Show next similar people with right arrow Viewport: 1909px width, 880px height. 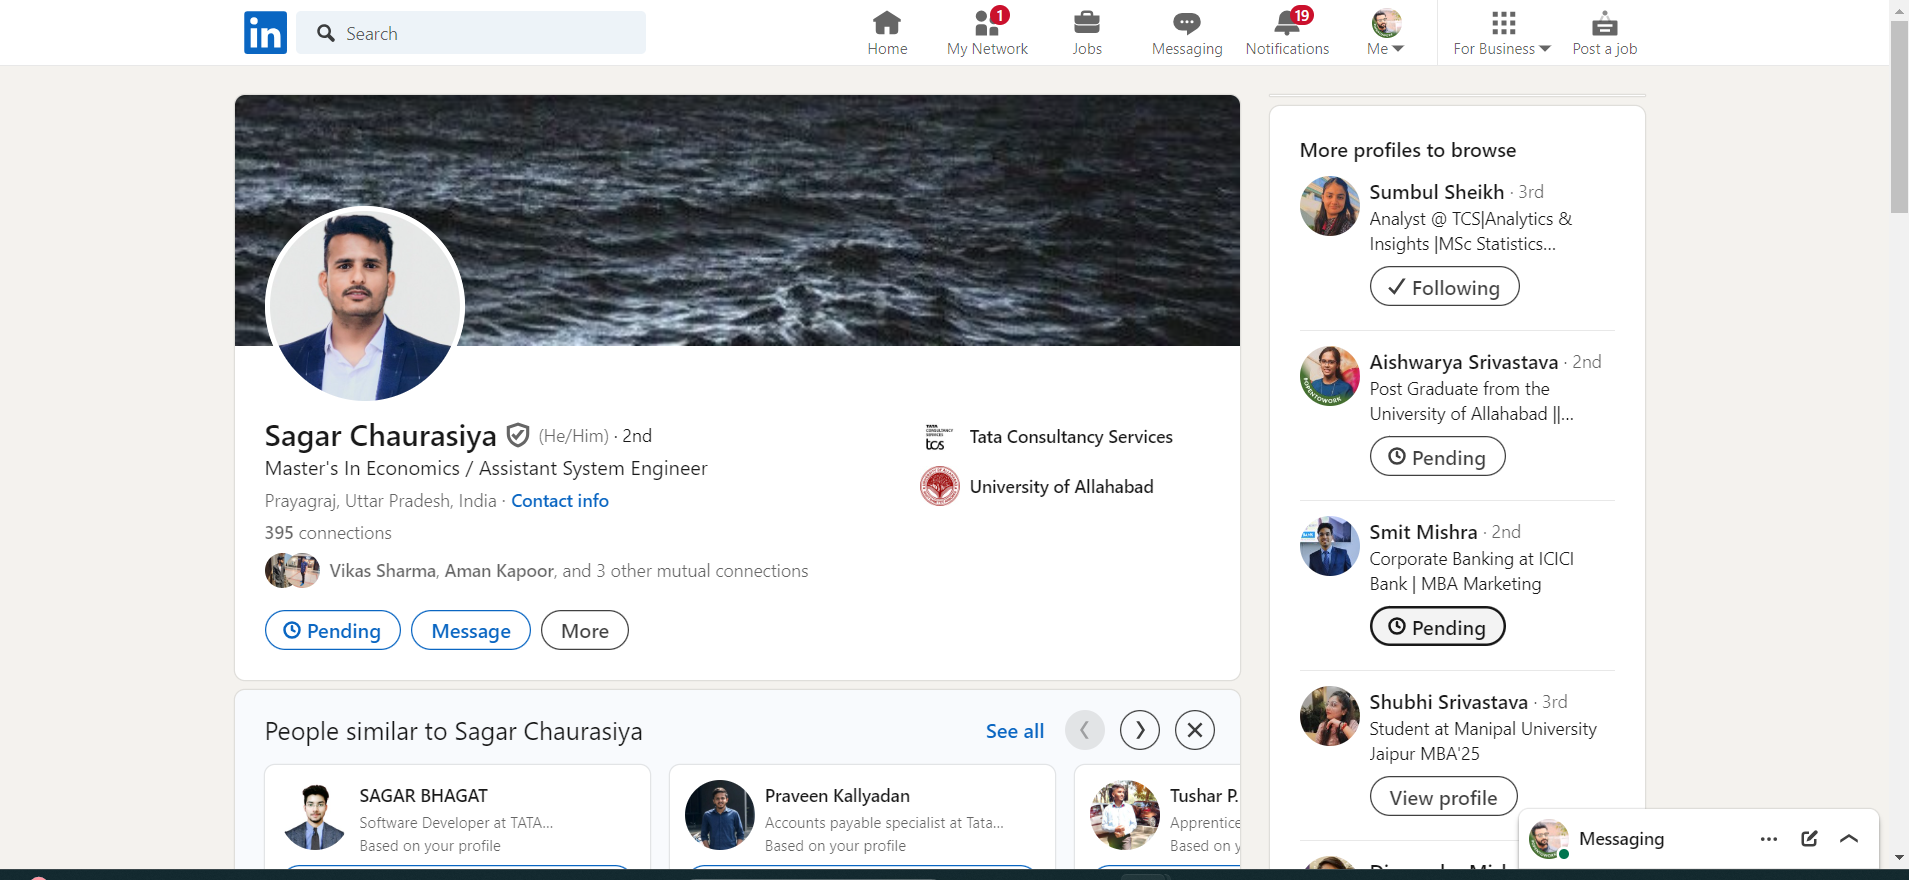point(1139,730)
